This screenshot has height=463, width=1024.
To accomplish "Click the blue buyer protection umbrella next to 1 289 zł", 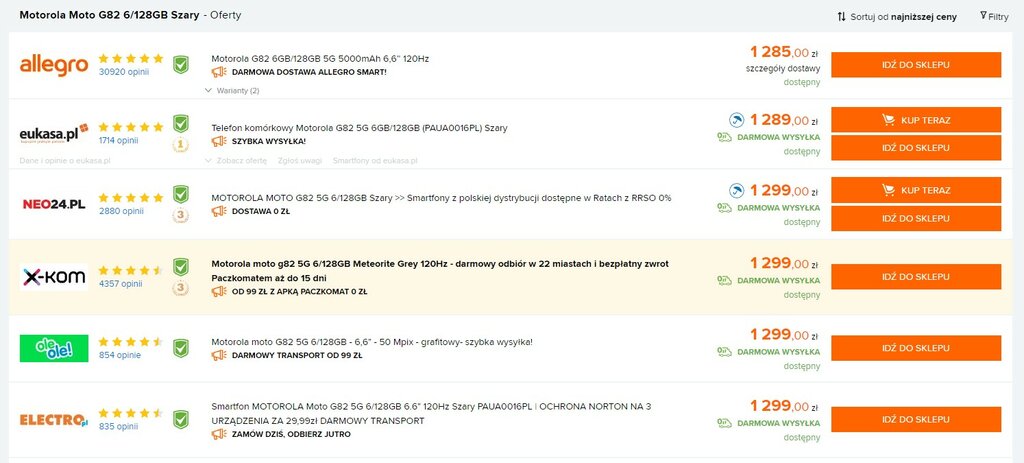I will 737,120.
